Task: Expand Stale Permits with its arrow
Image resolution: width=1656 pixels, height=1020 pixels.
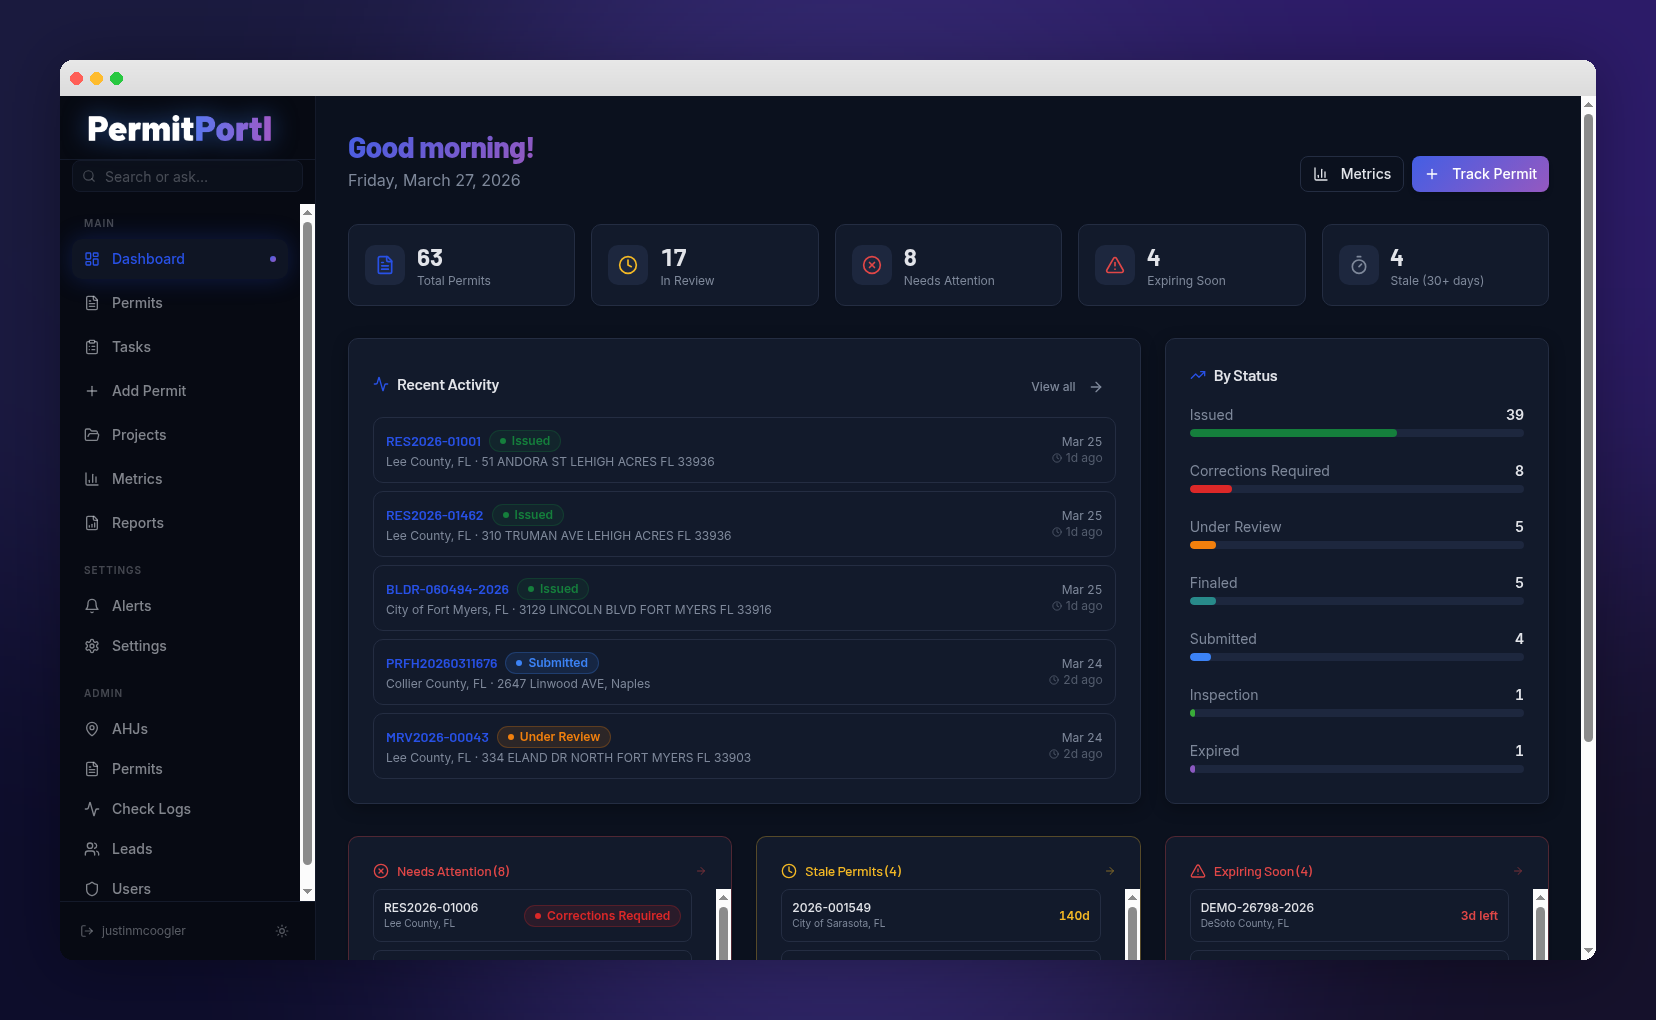Action: 1110,871
